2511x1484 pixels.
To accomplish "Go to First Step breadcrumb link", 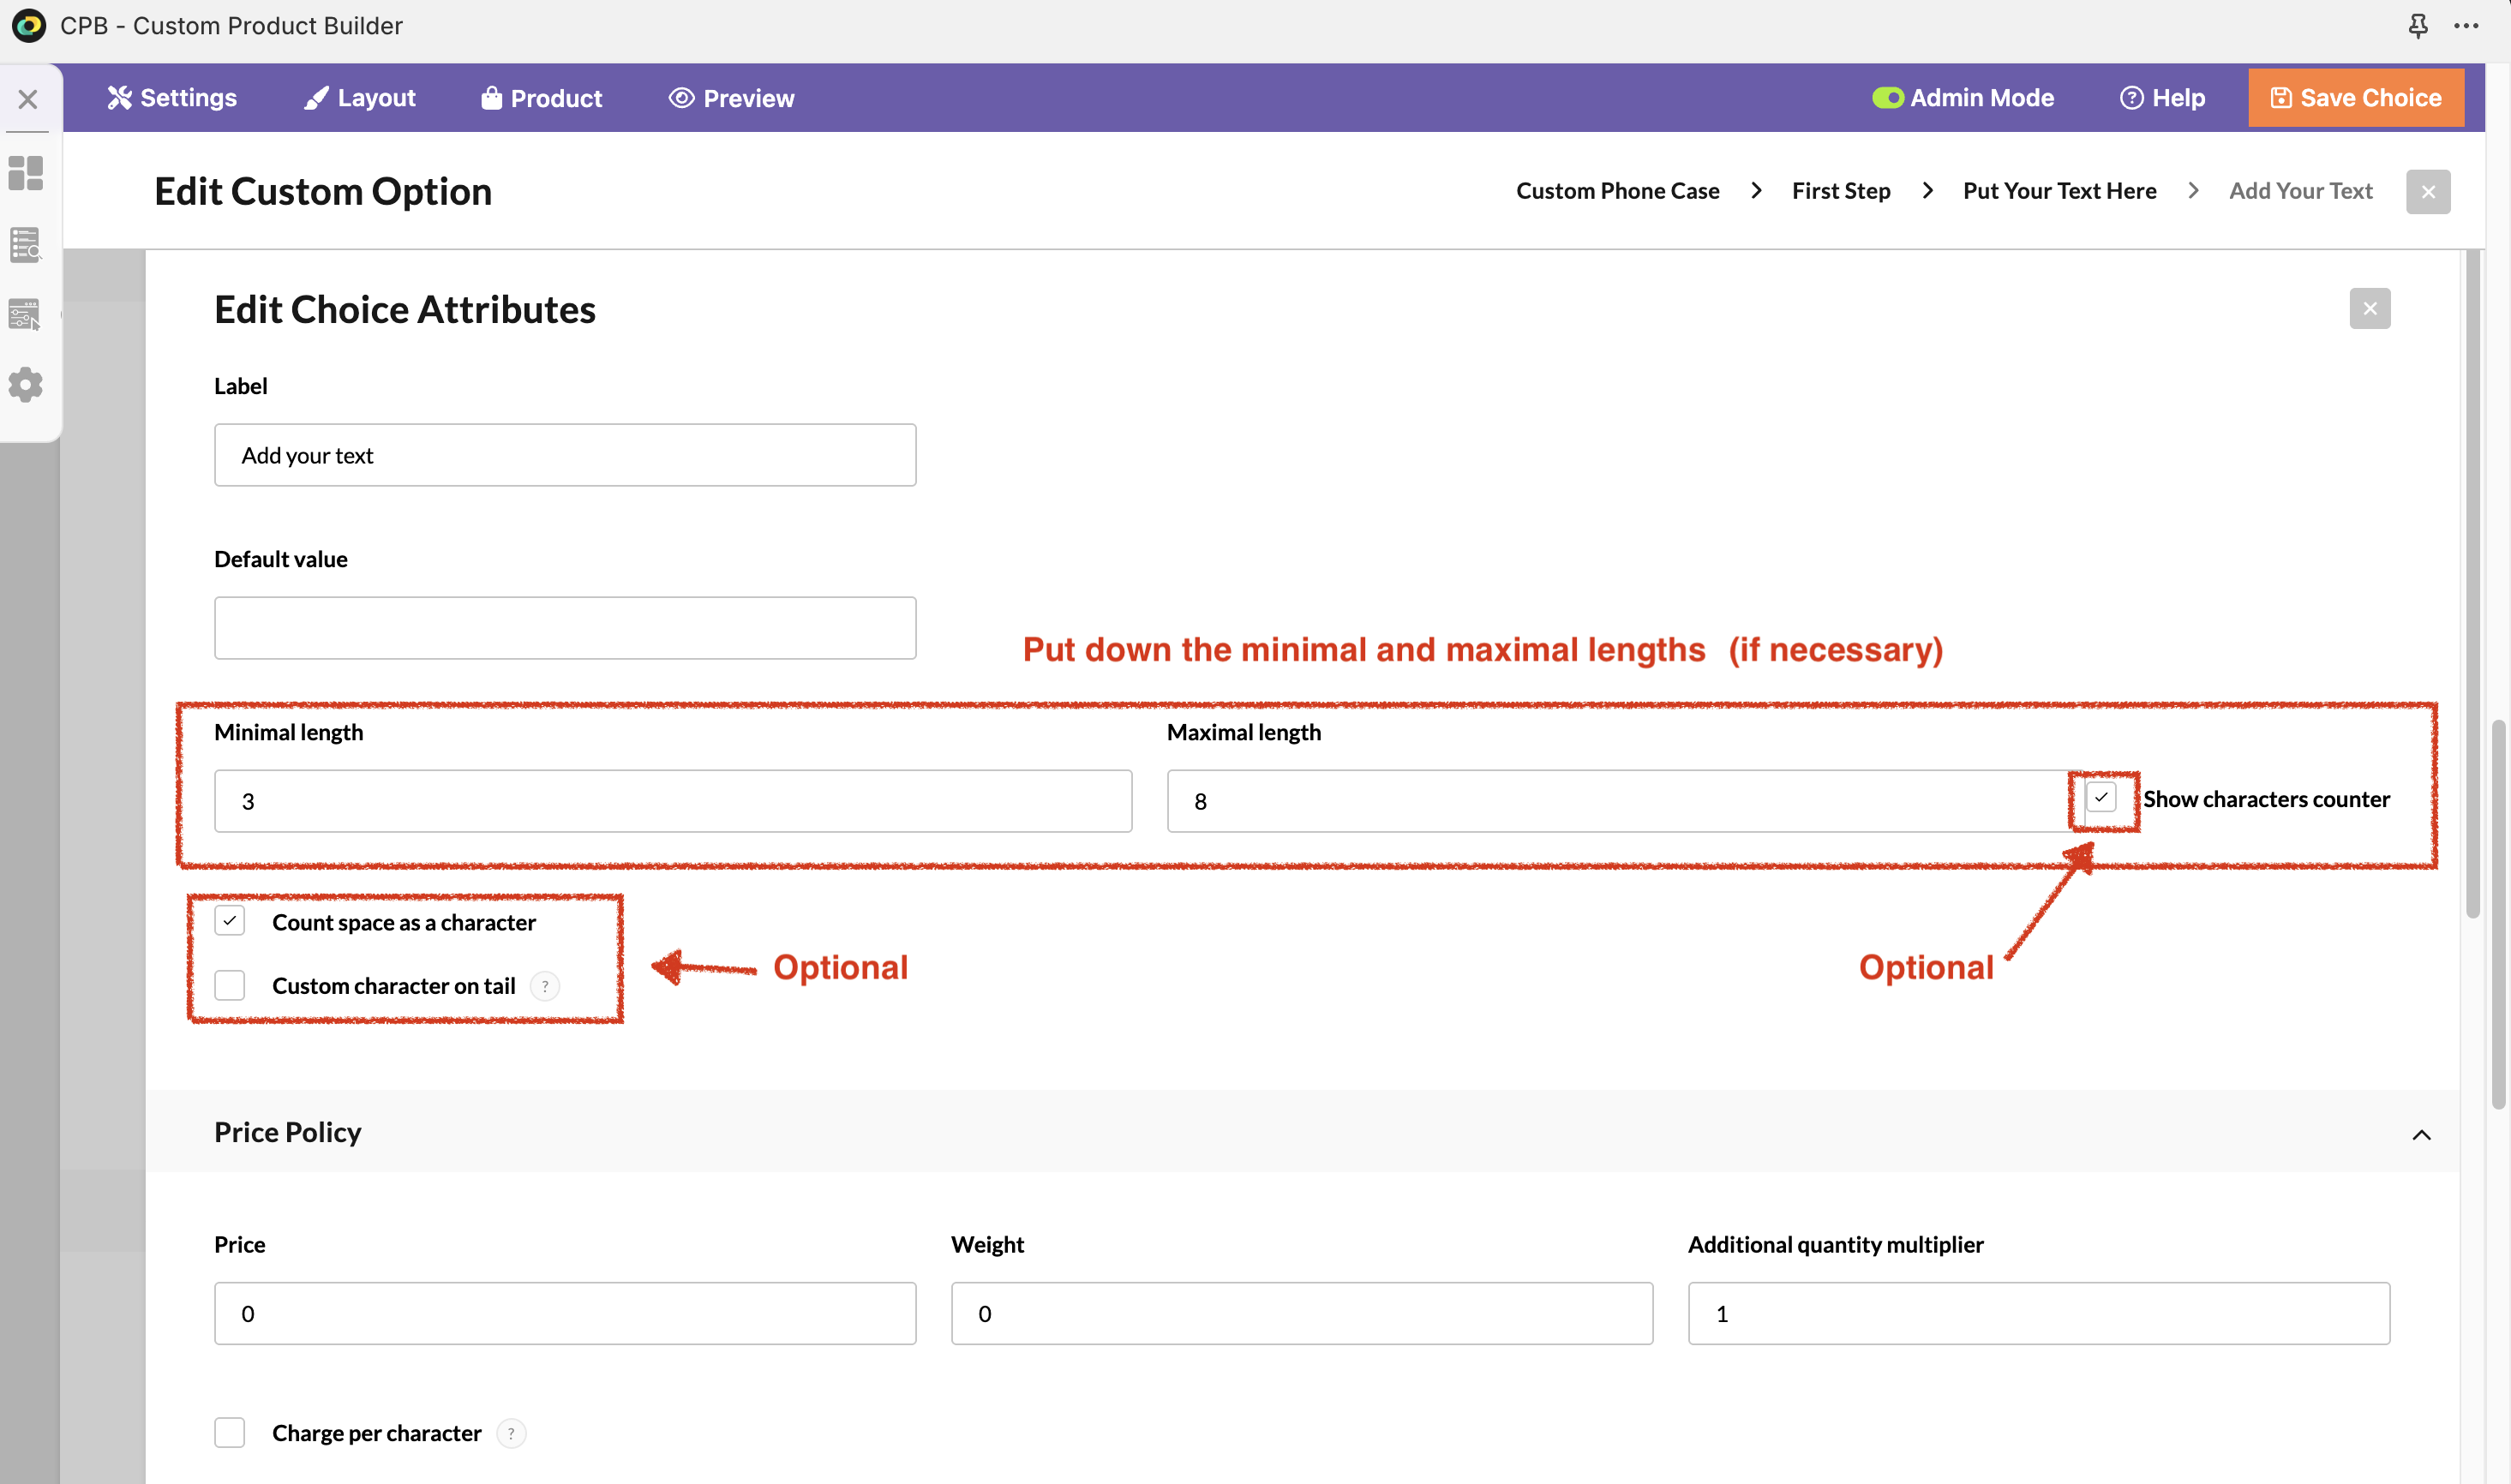I will pos(1841,191).
